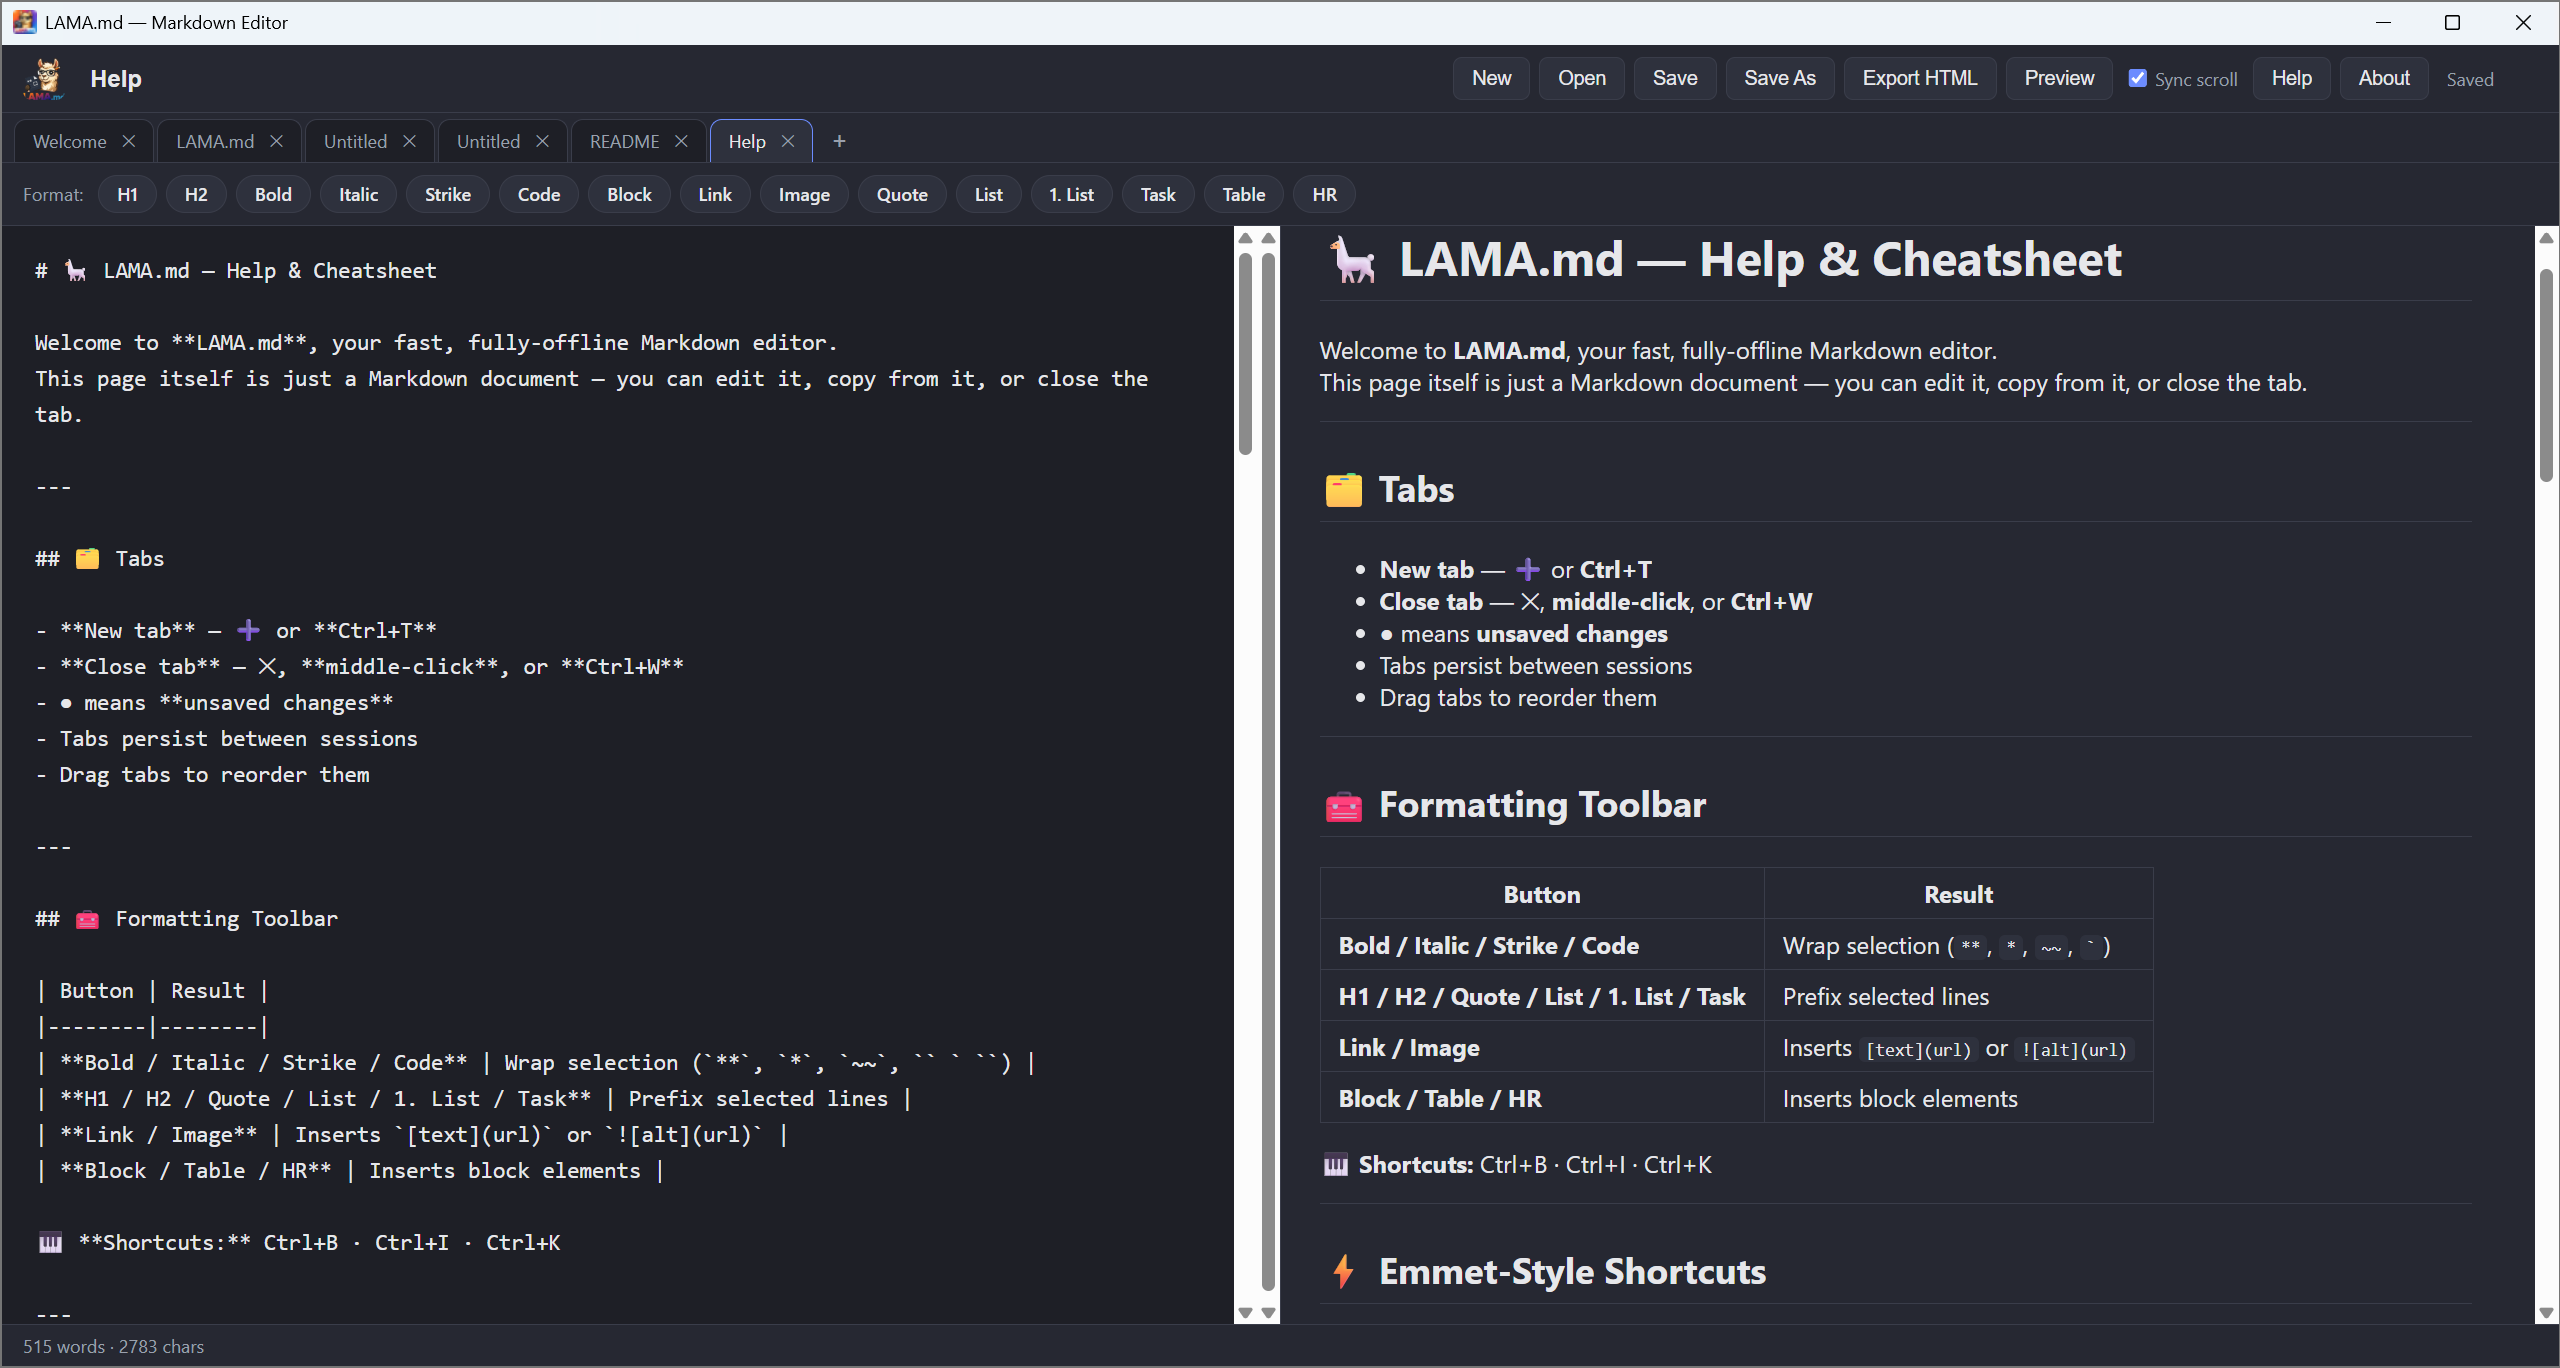Insert a numbered 1. List
This screenshot has width=2560, height=1368.
(x=1071, y=195)
